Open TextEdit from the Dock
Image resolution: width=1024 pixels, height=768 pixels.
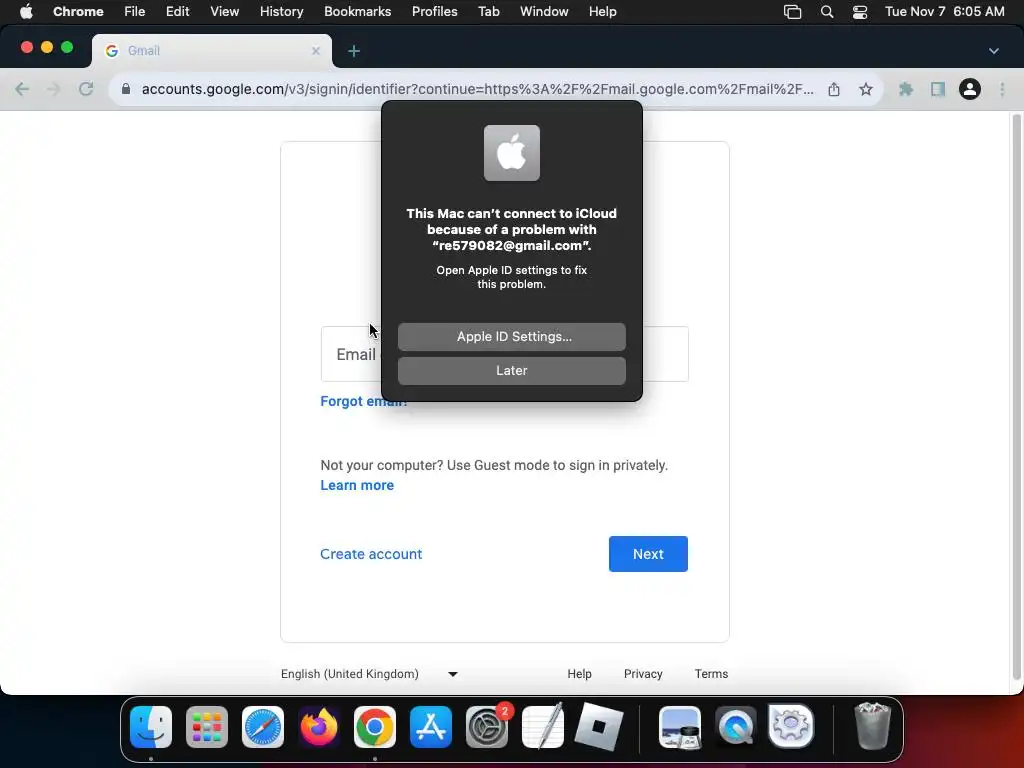543,727
